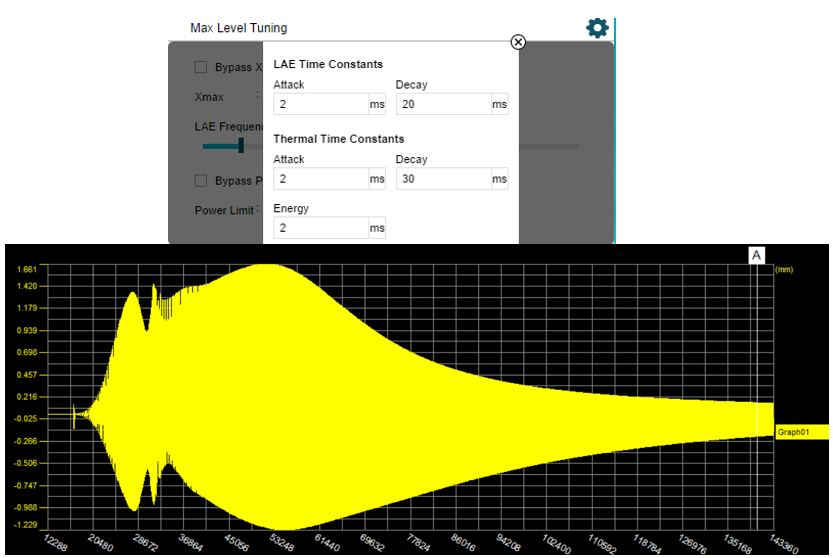The image size is (833, 558).
Task: Open settings with the gear icon
Action: pyautogui.click(x=597, y=28)
